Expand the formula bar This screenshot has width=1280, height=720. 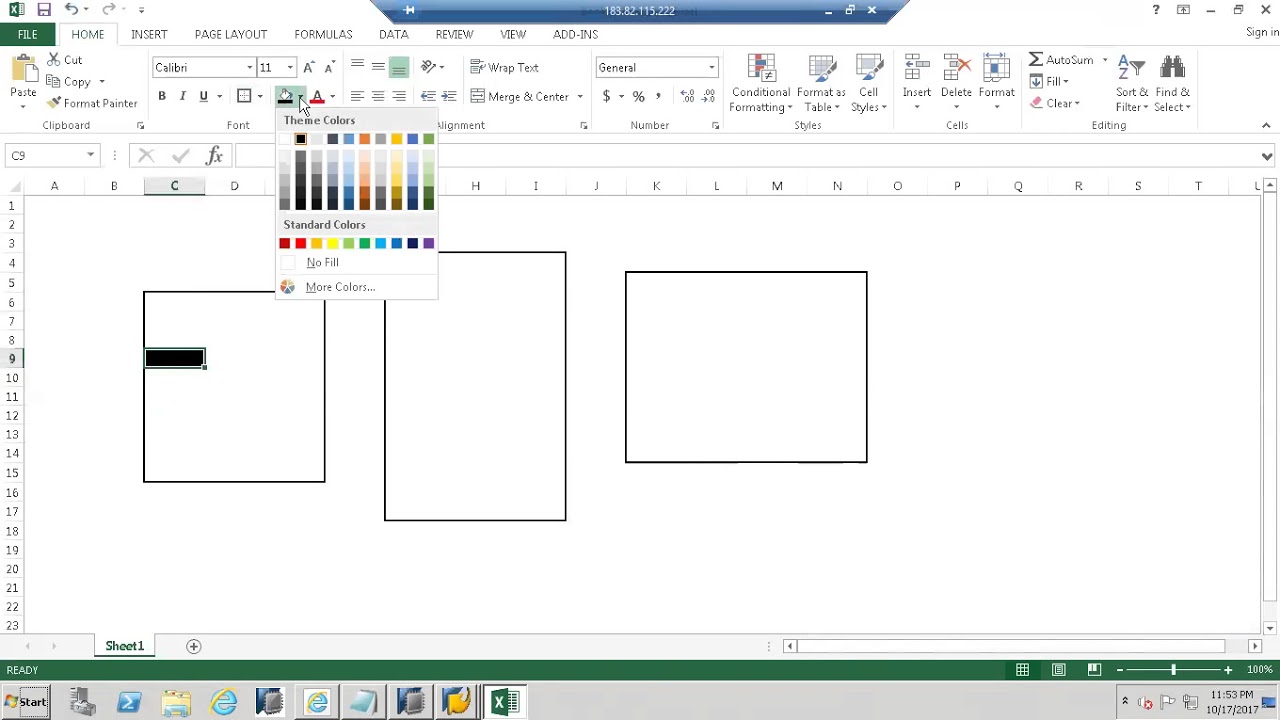[x=1266, y=156]
